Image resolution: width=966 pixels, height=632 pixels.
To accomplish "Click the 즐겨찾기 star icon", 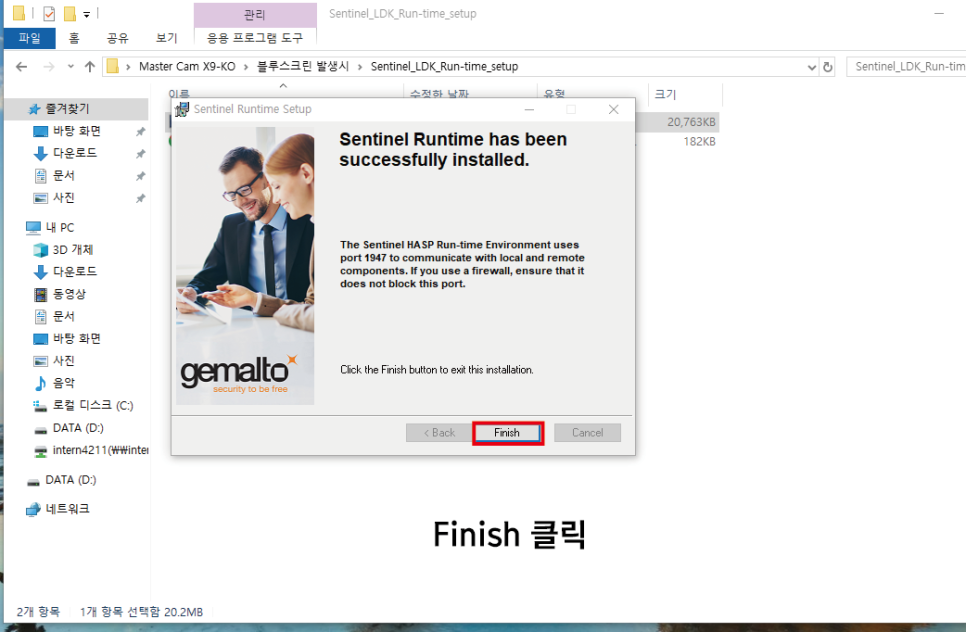I will tap(34, 109).
